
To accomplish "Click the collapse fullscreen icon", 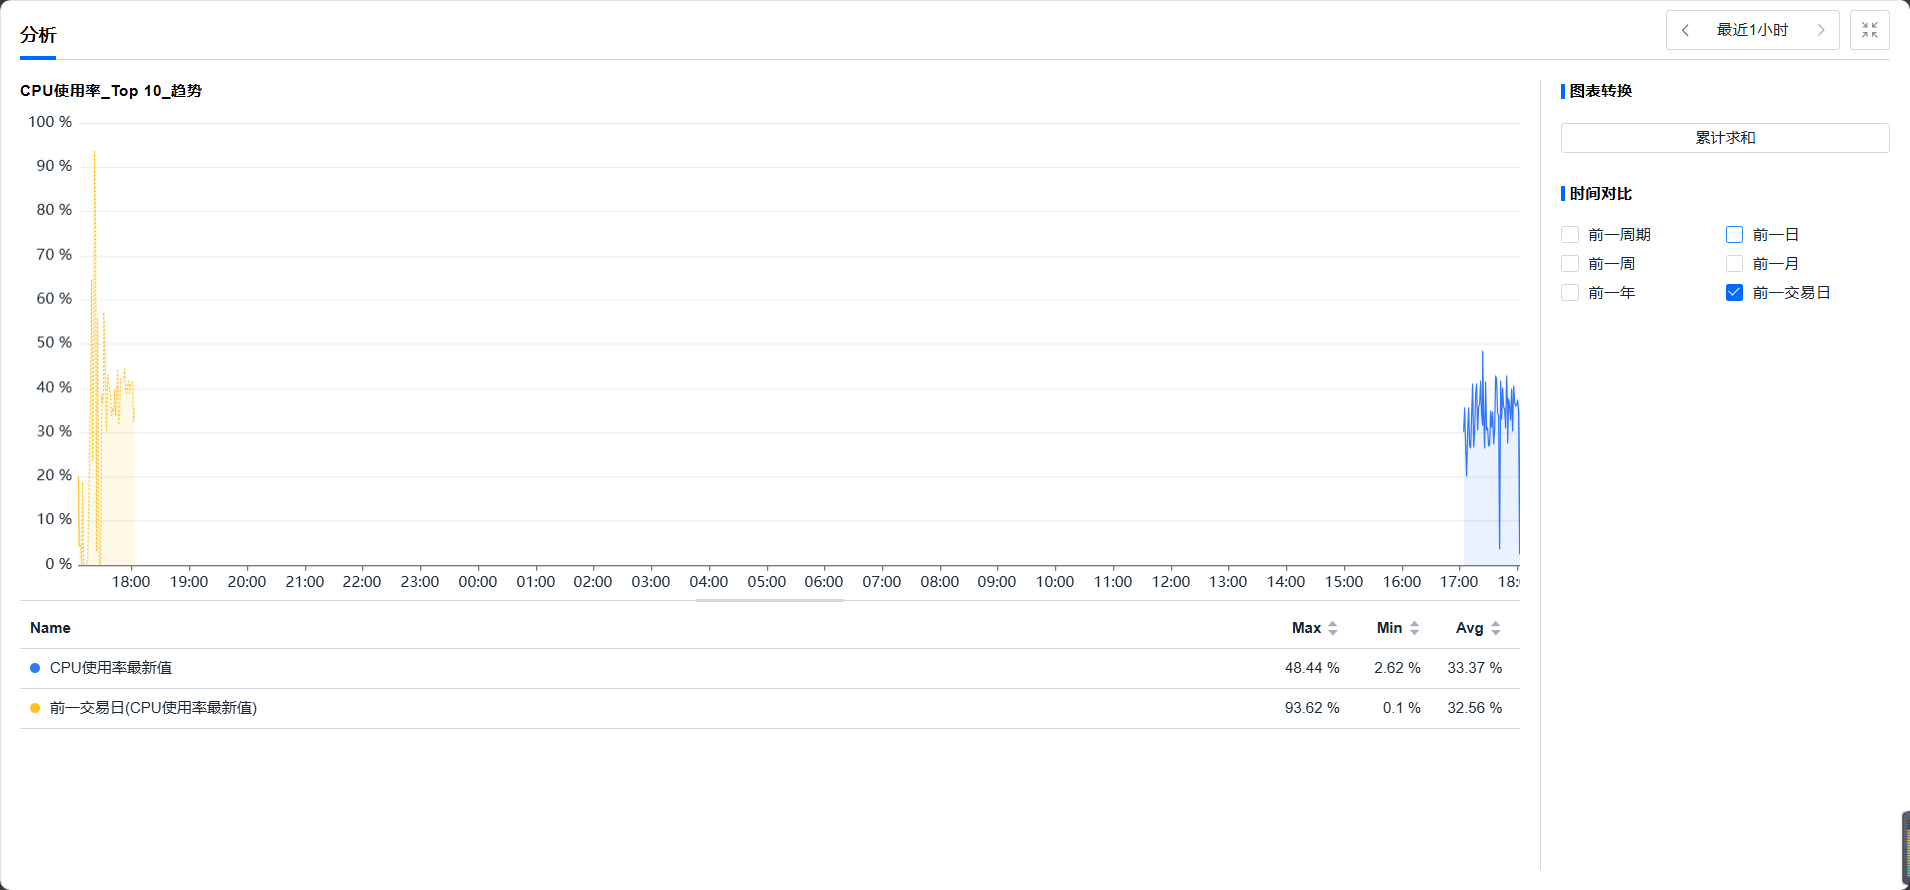I will coord(1870,30).
